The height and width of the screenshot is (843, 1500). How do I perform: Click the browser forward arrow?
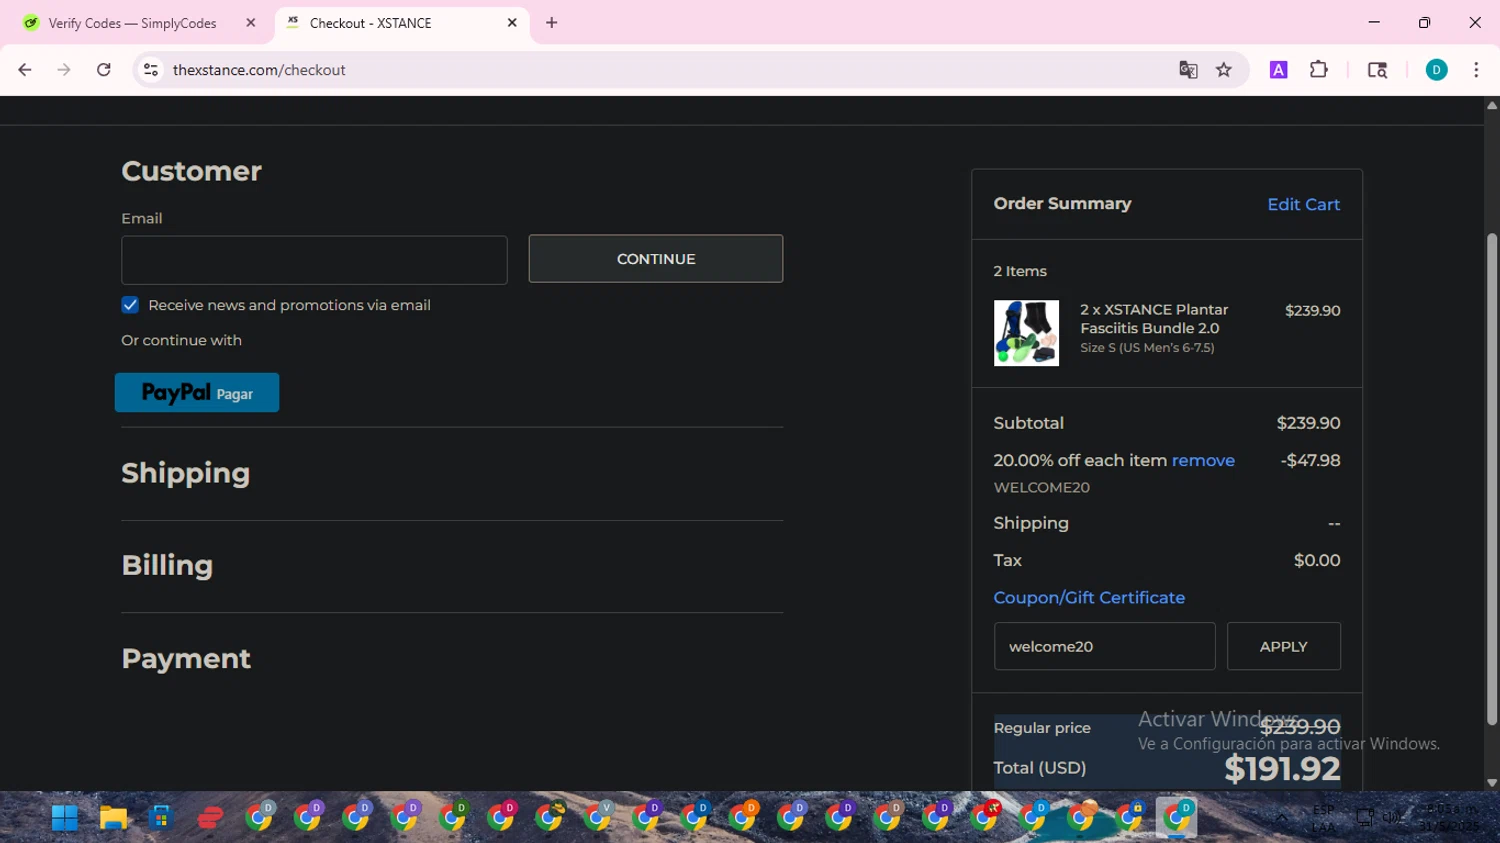pyautogui.click(x=64, y=70)
